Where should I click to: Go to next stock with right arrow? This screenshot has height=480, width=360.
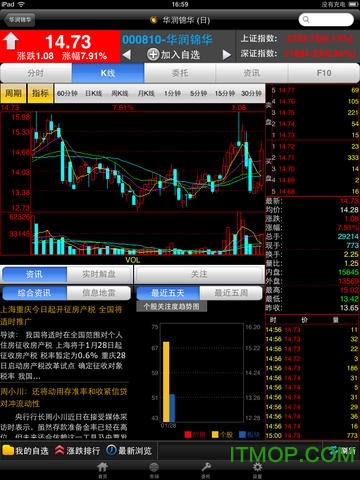[x=227, y=55]
